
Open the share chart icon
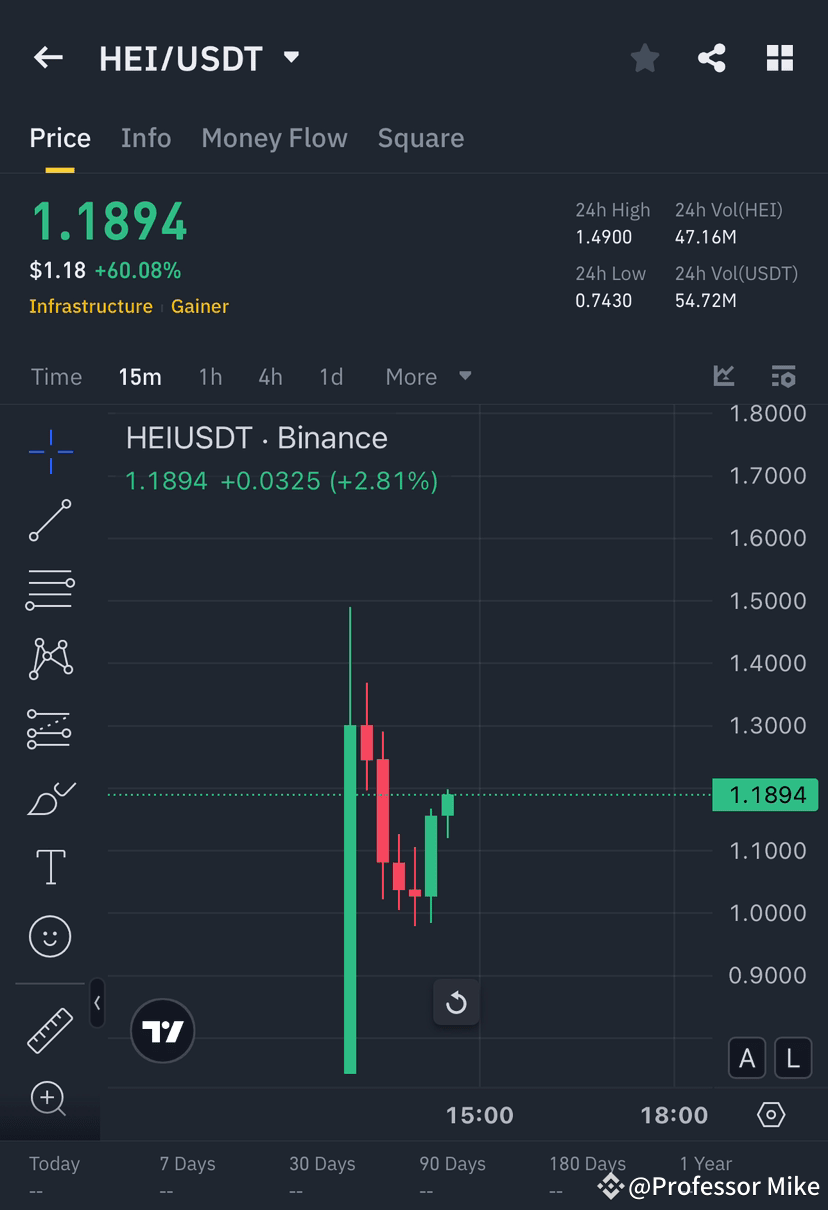click(x=712, y=57)
